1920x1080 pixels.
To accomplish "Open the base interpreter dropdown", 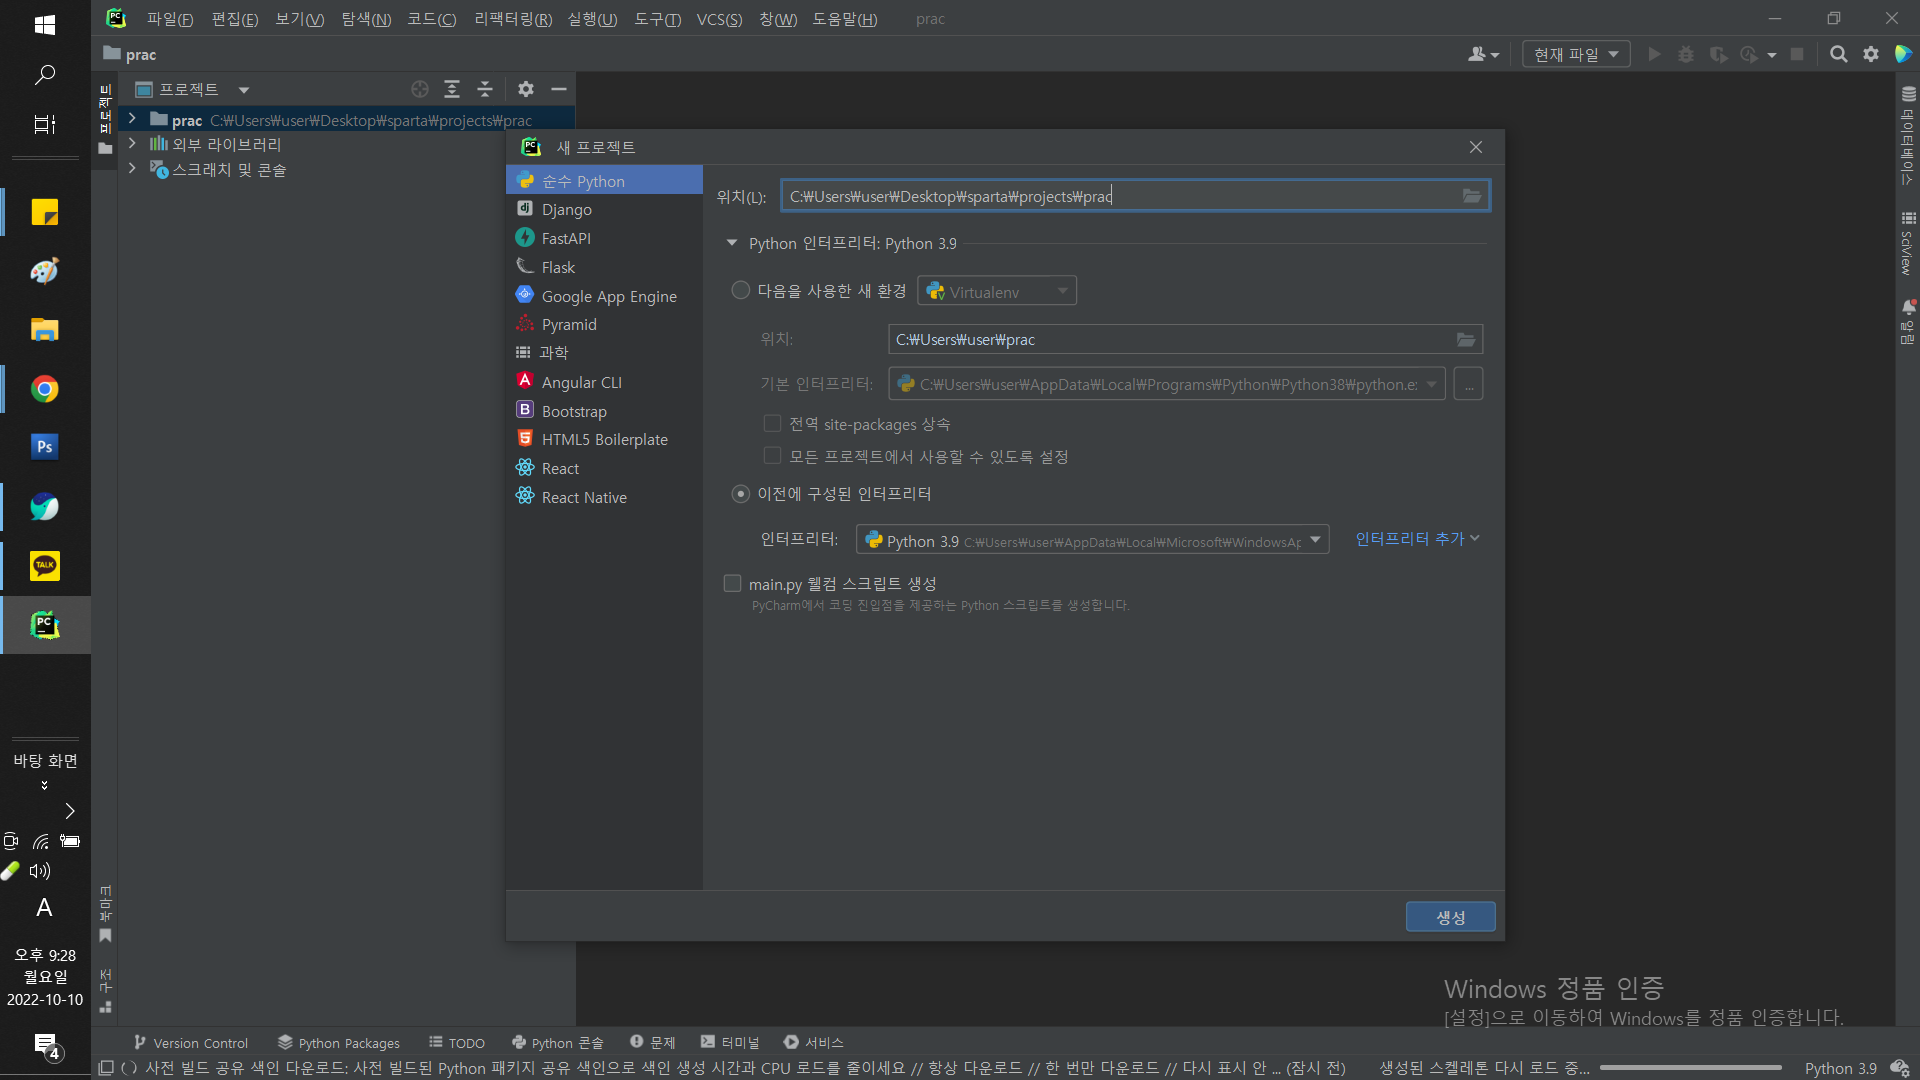I will point(1167,384).
